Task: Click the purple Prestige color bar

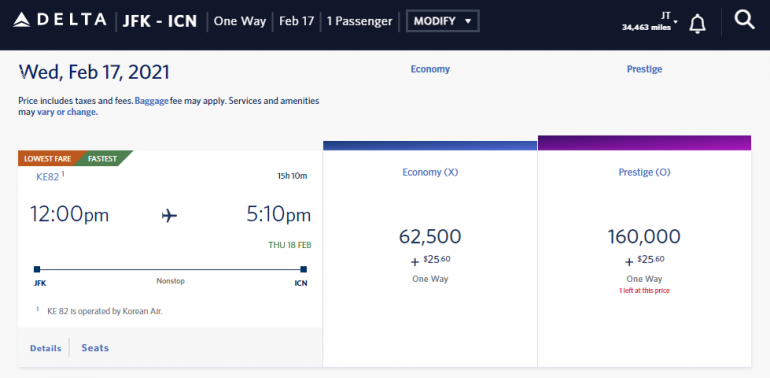Action: (x=644, y=142)
